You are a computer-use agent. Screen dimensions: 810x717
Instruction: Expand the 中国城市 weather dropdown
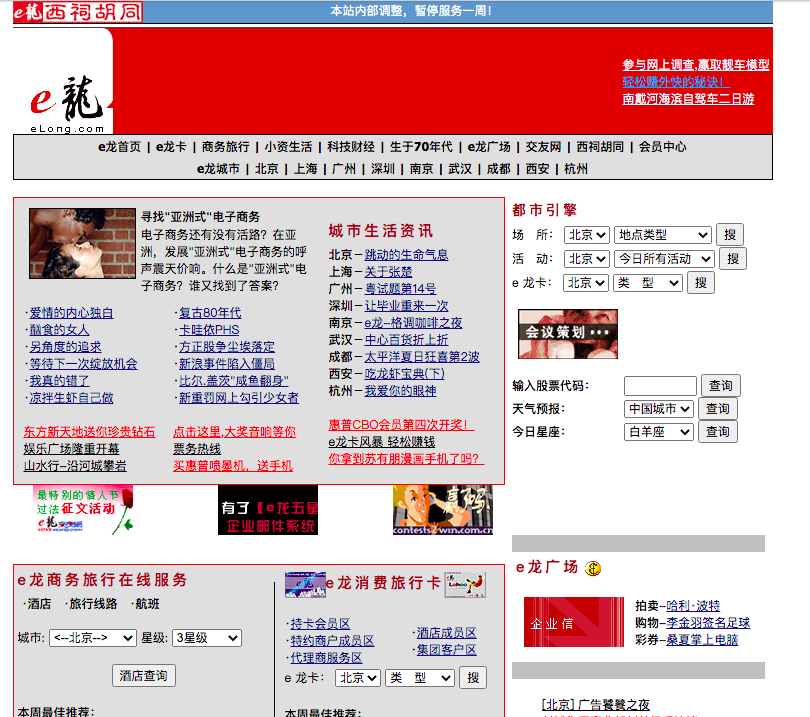[659, 409]
